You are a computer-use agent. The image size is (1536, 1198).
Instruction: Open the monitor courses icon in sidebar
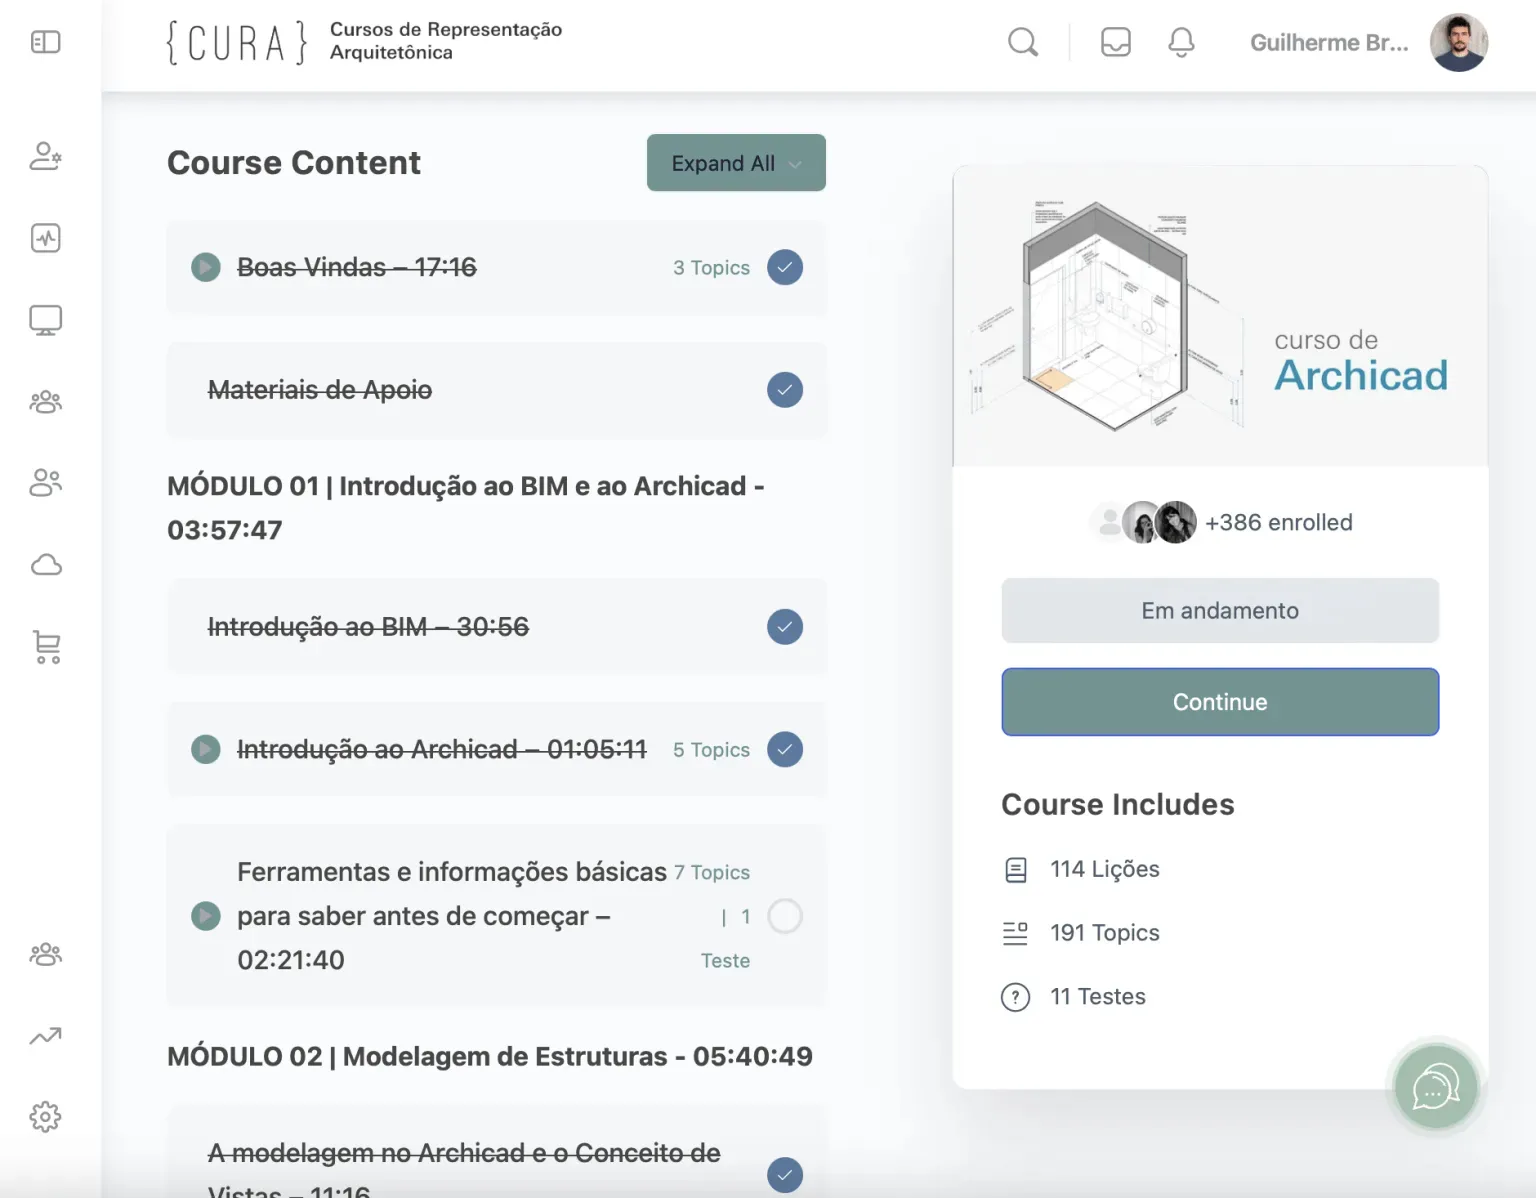[x=46, y=320]
